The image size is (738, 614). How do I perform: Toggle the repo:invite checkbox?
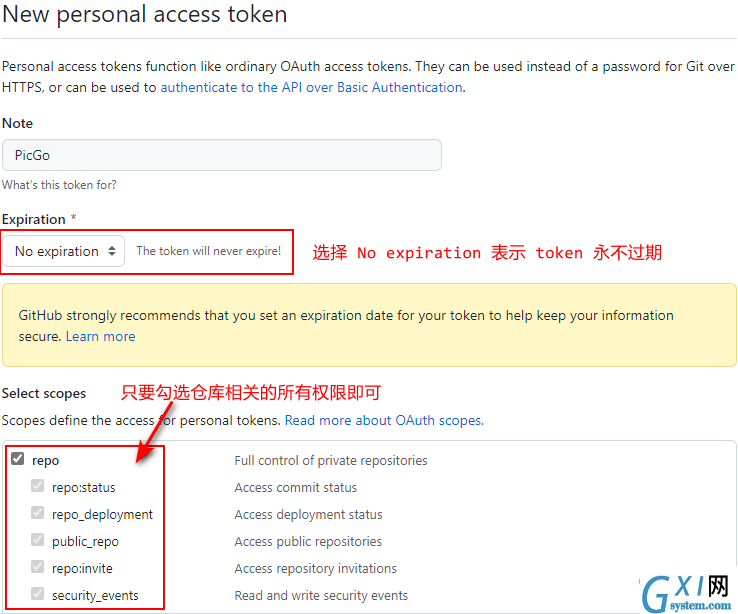click(x=38, y=566)
